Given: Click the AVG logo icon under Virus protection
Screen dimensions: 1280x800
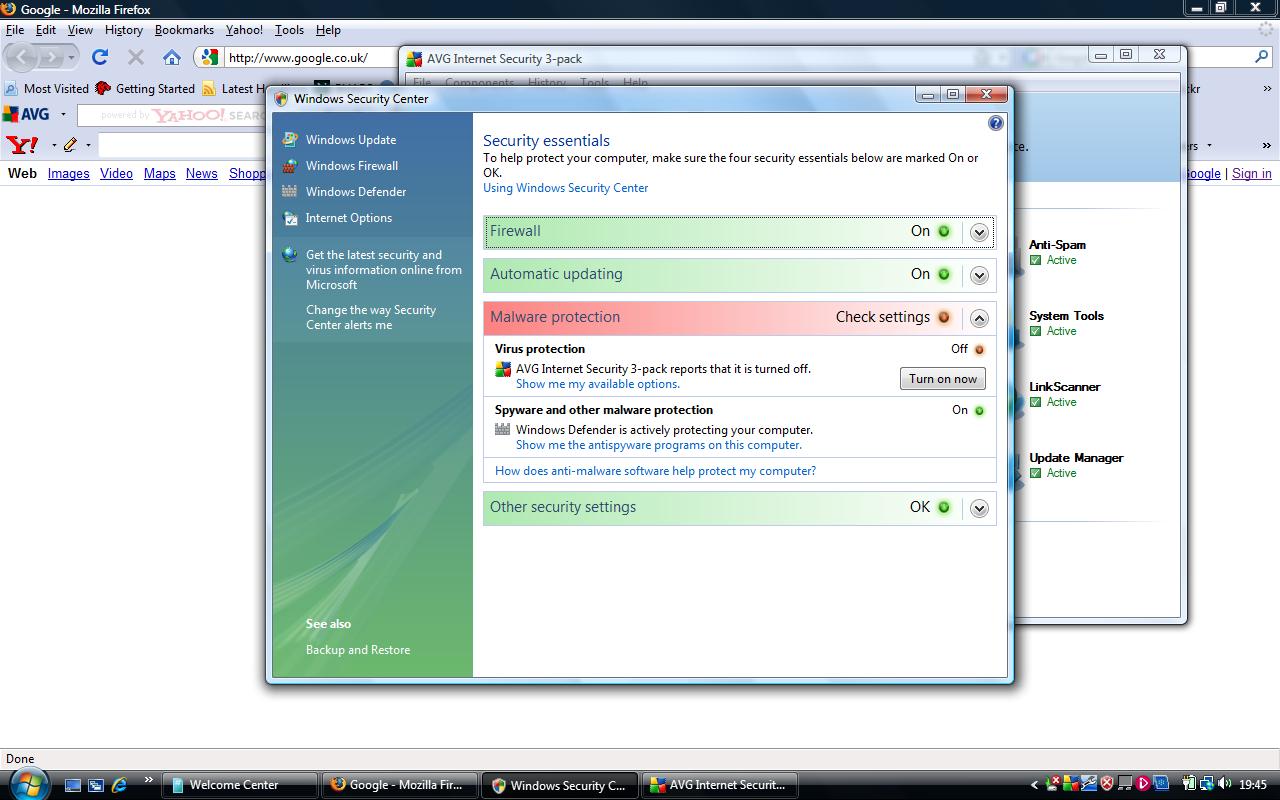Looking at the screenshot, I should tap(503, 369).
